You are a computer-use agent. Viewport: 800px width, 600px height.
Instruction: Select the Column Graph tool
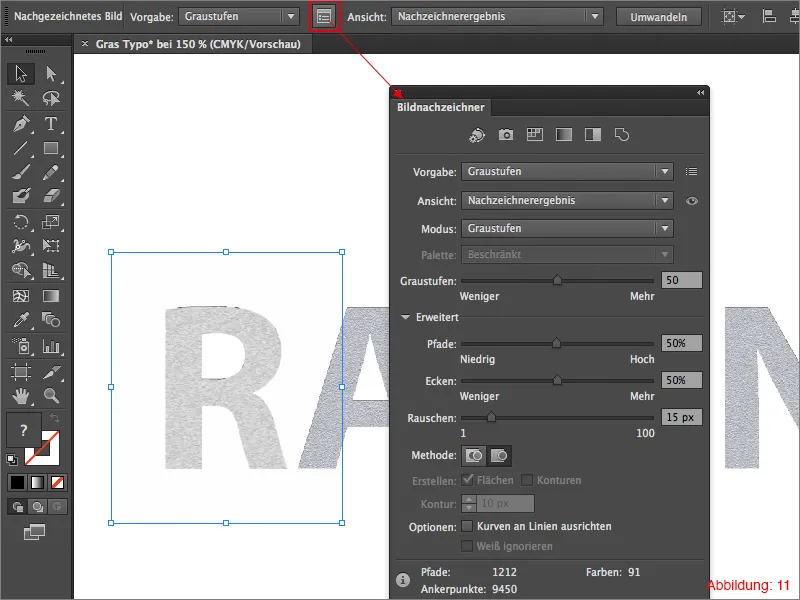[x=51, y=346]
